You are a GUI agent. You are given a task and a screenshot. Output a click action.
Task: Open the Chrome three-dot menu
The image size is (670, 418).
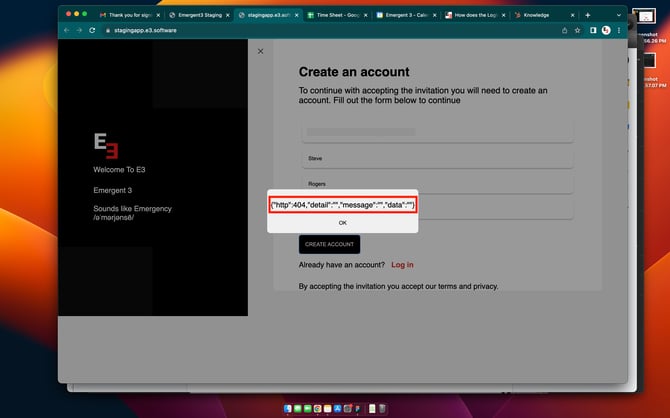pos(619,31)
